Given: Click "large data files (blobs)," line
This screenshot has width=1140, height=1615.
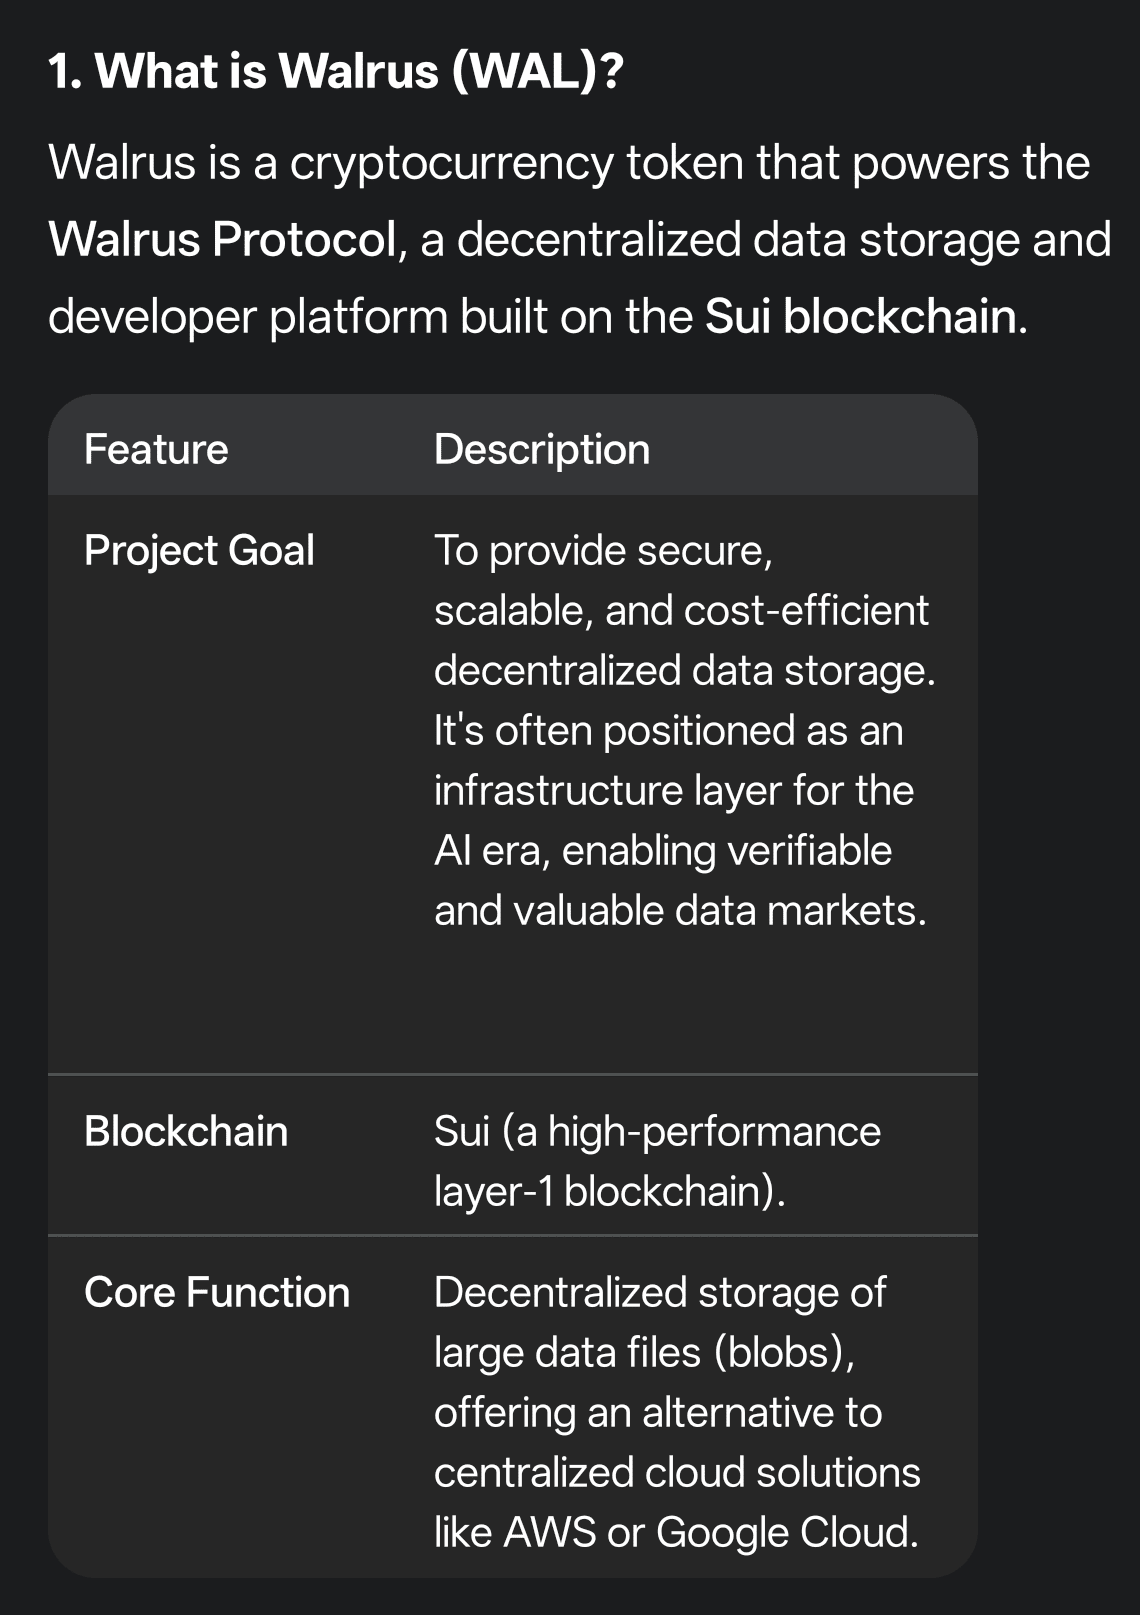Looking at the screenshot, I should pyautogui.click(x=644, y=1353).
